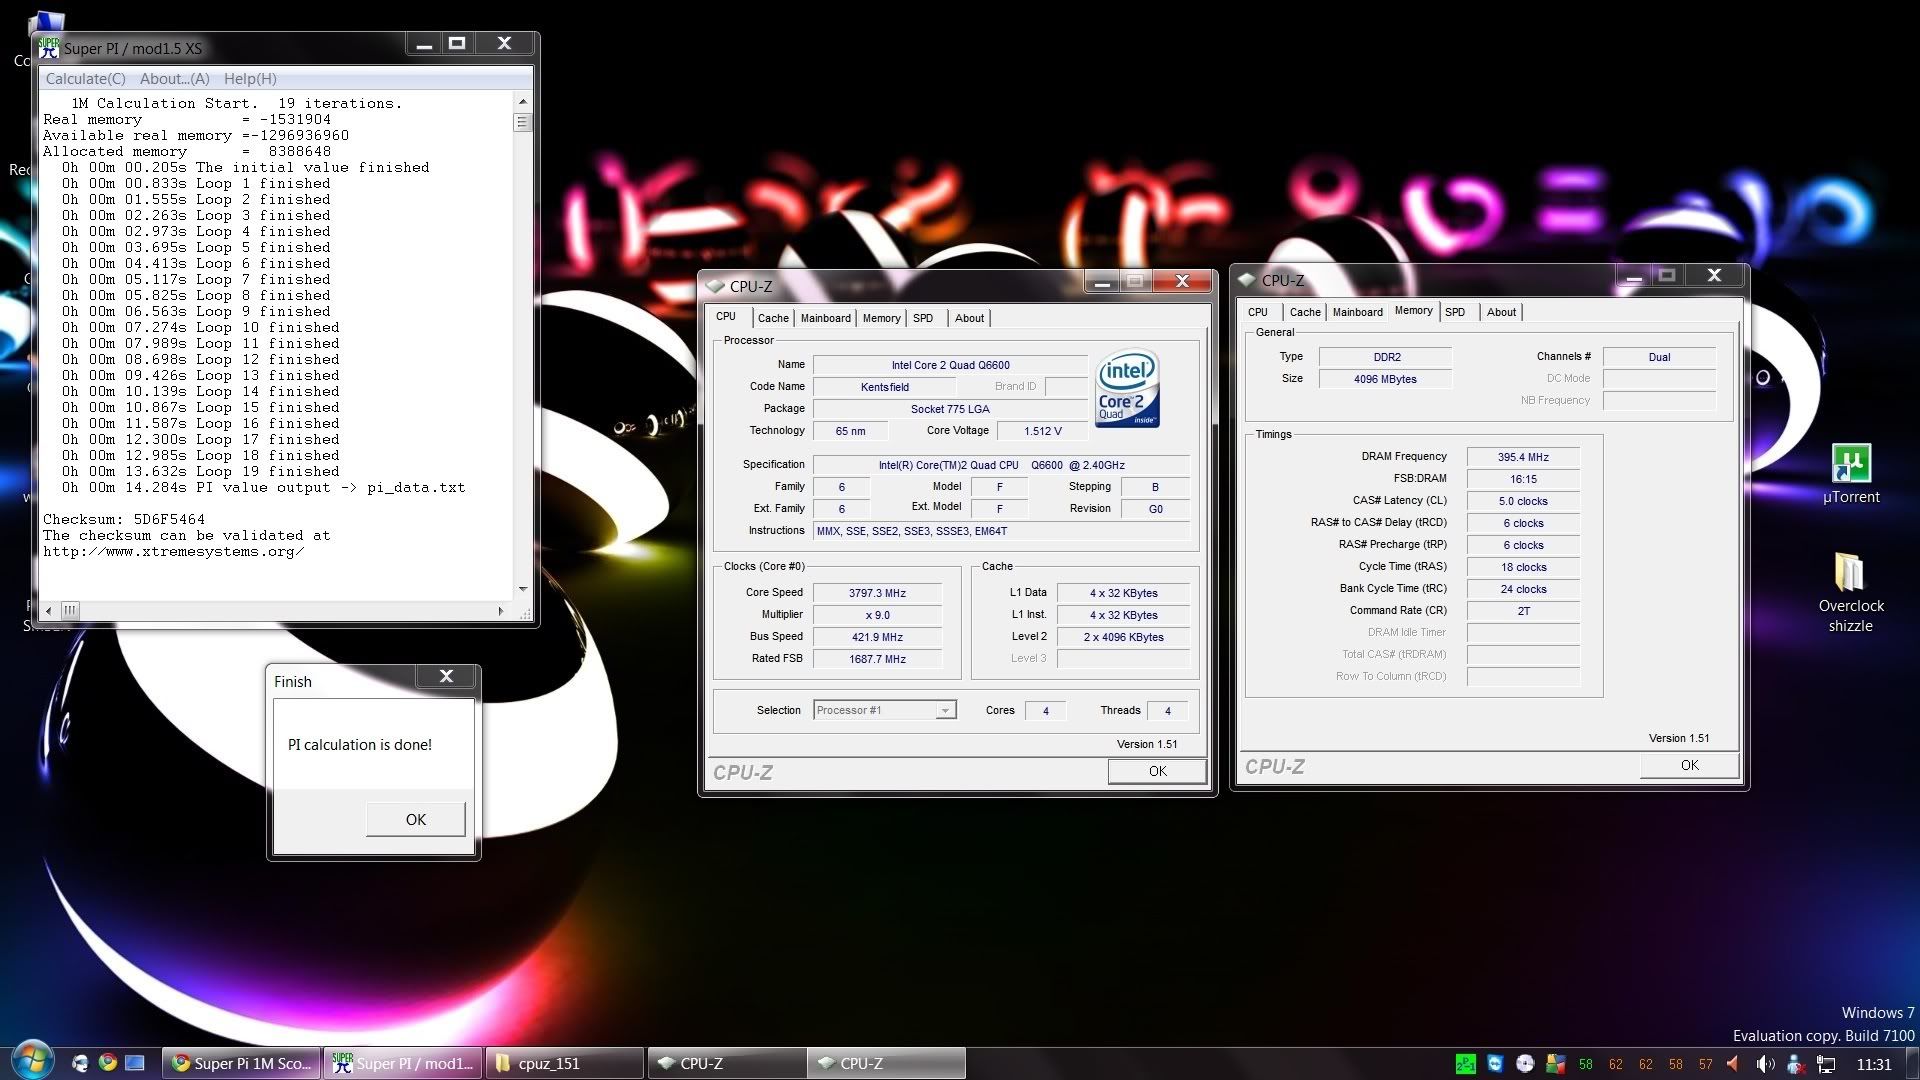Click the Show Desktop quick launch icon
Screen dimensions: 1920x1080
click(x=135, y=1063)
